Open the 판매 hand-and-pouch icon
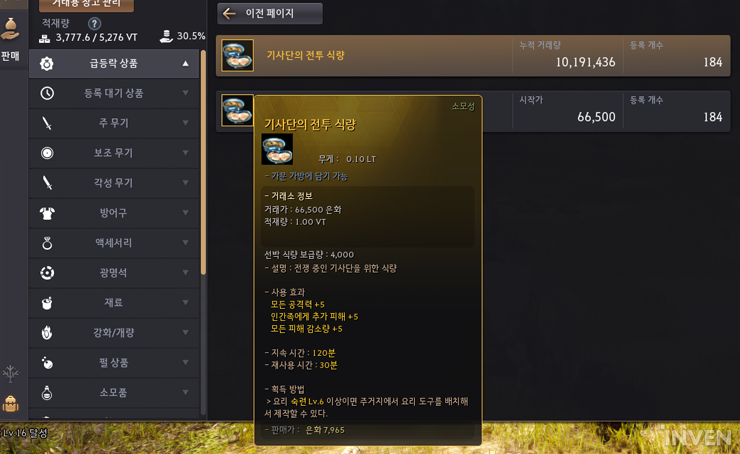This screenshot has width=740, height=454. pos(10,29)
